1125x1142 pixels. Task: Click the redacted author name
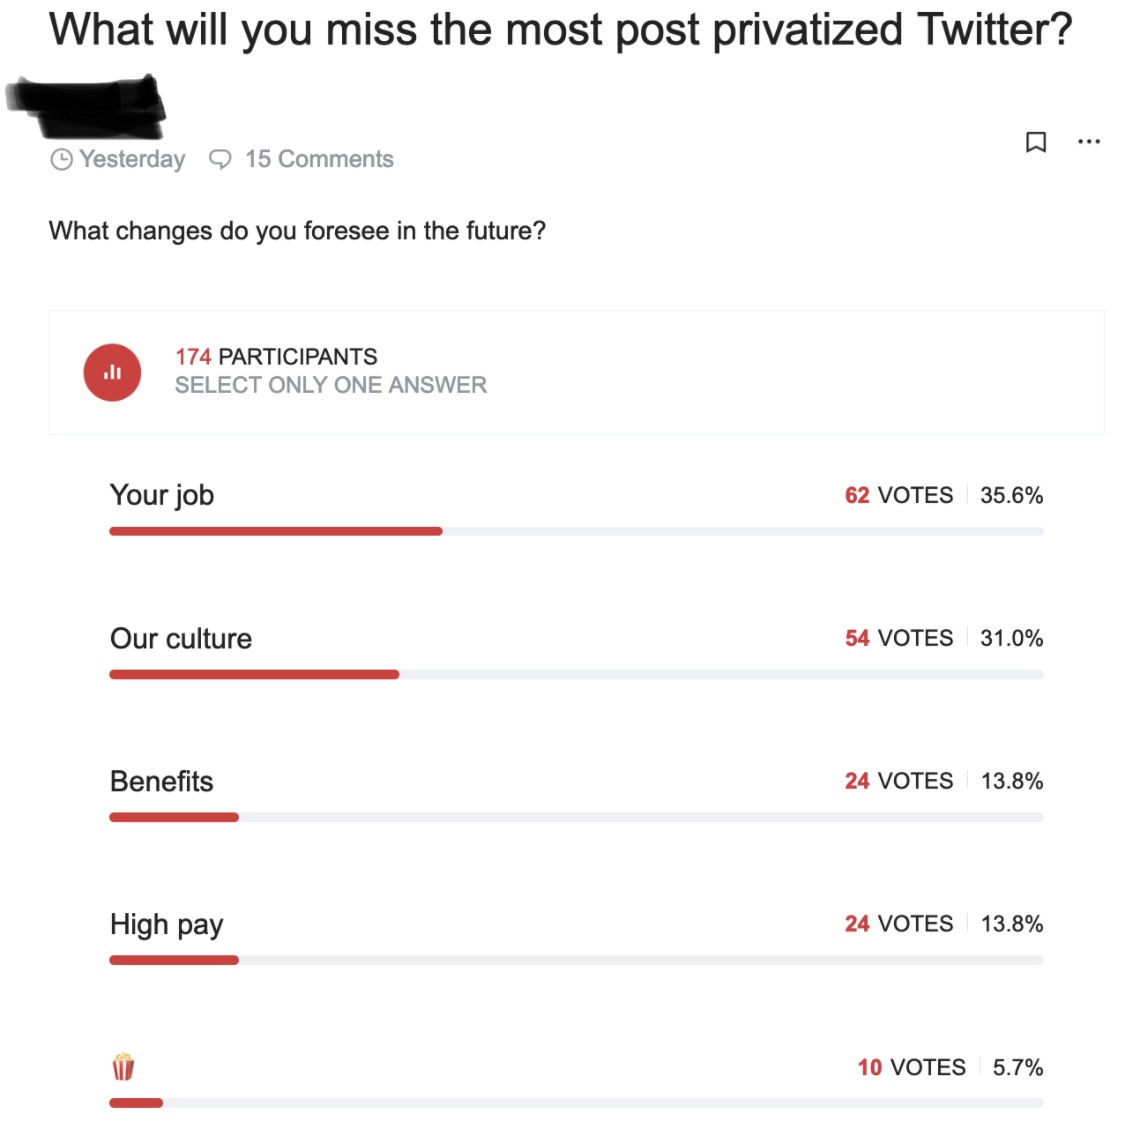click(x=86, y=106)
